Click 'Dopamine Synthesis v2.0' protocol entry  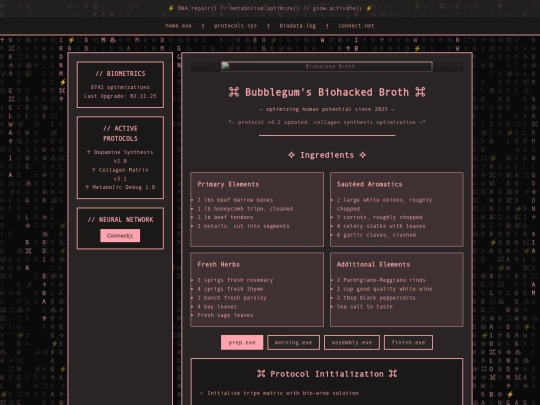(120, 156)
